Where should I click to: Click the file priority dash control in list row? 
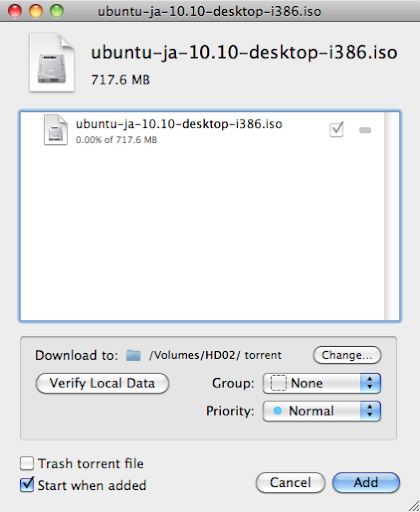pyautogui.click(x=365, y=130)
